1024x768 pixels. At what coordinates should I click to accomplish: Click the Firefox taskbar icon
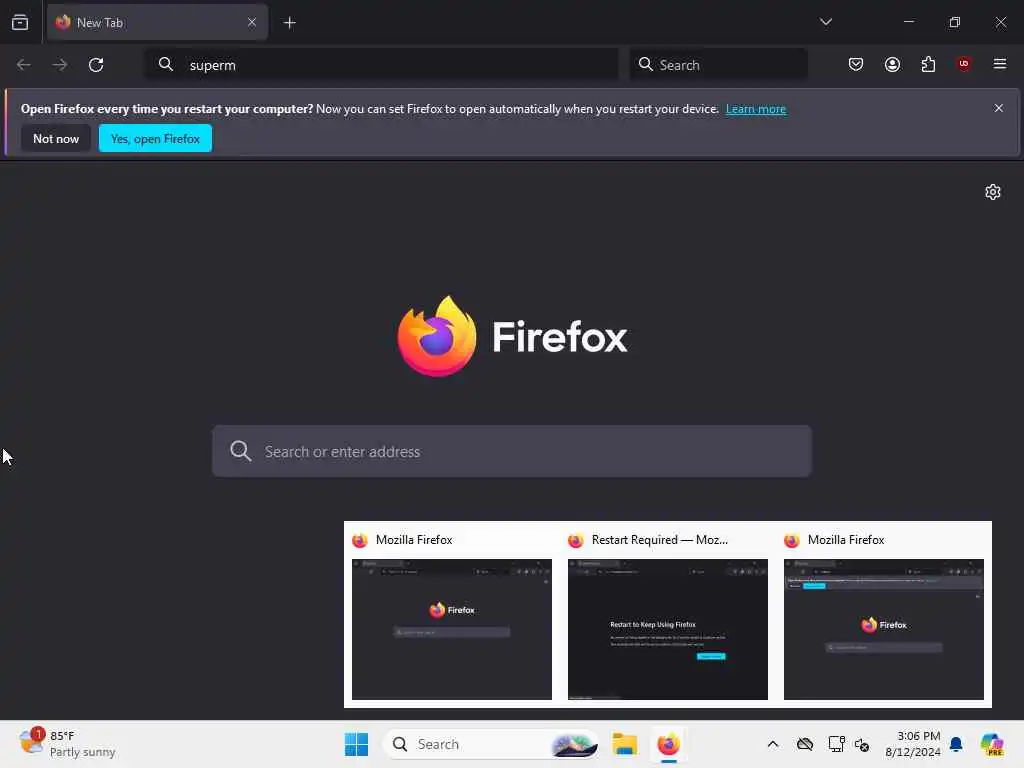pyautogui.click(x=668, y=744)
